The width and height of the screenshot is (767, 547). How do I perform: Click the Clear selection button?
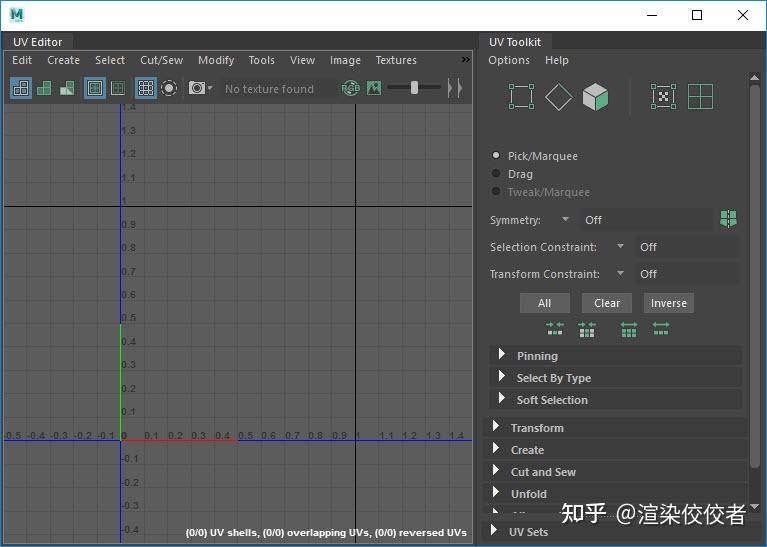click(607, 303)
